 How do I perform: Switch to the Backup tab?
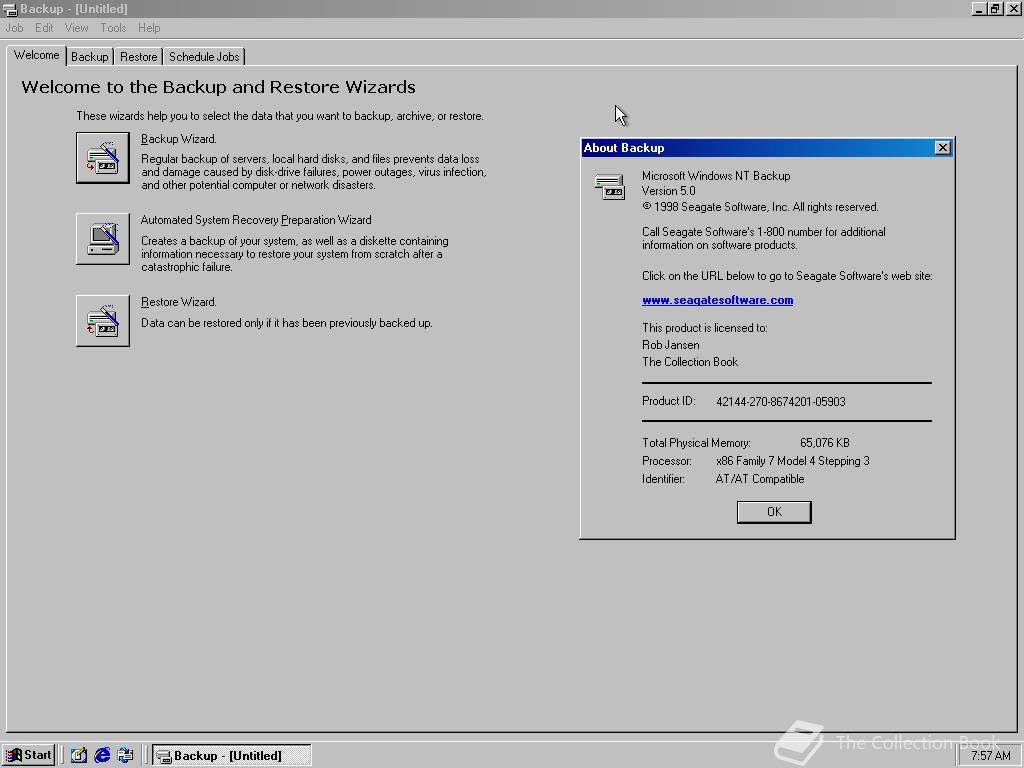(x=89, y=57)
